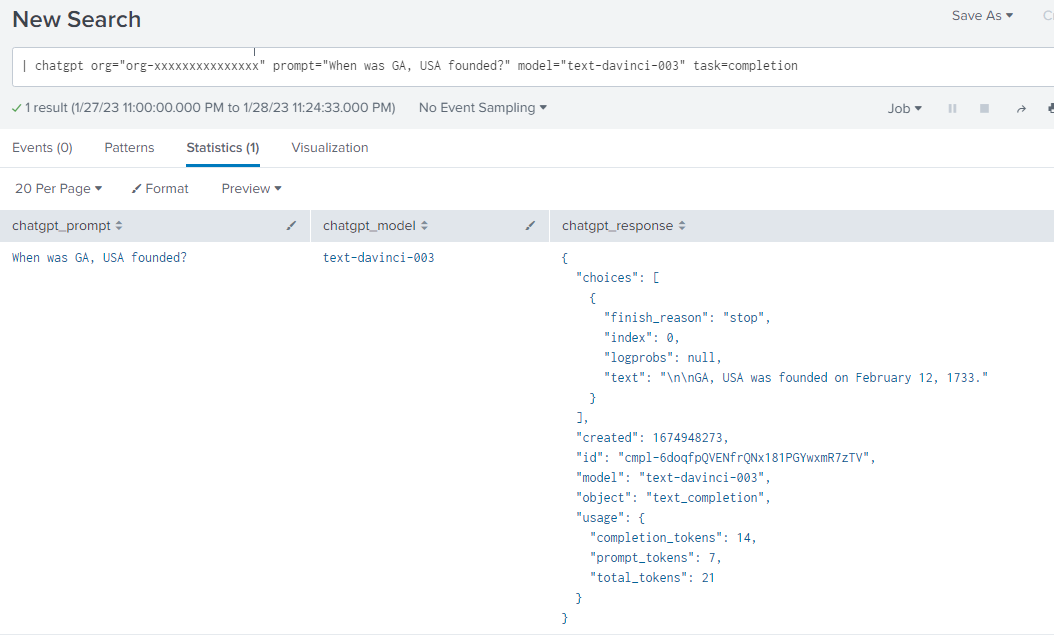Switch to the Visualization tab
The image size is (1054, 635).
pos(330,147)
